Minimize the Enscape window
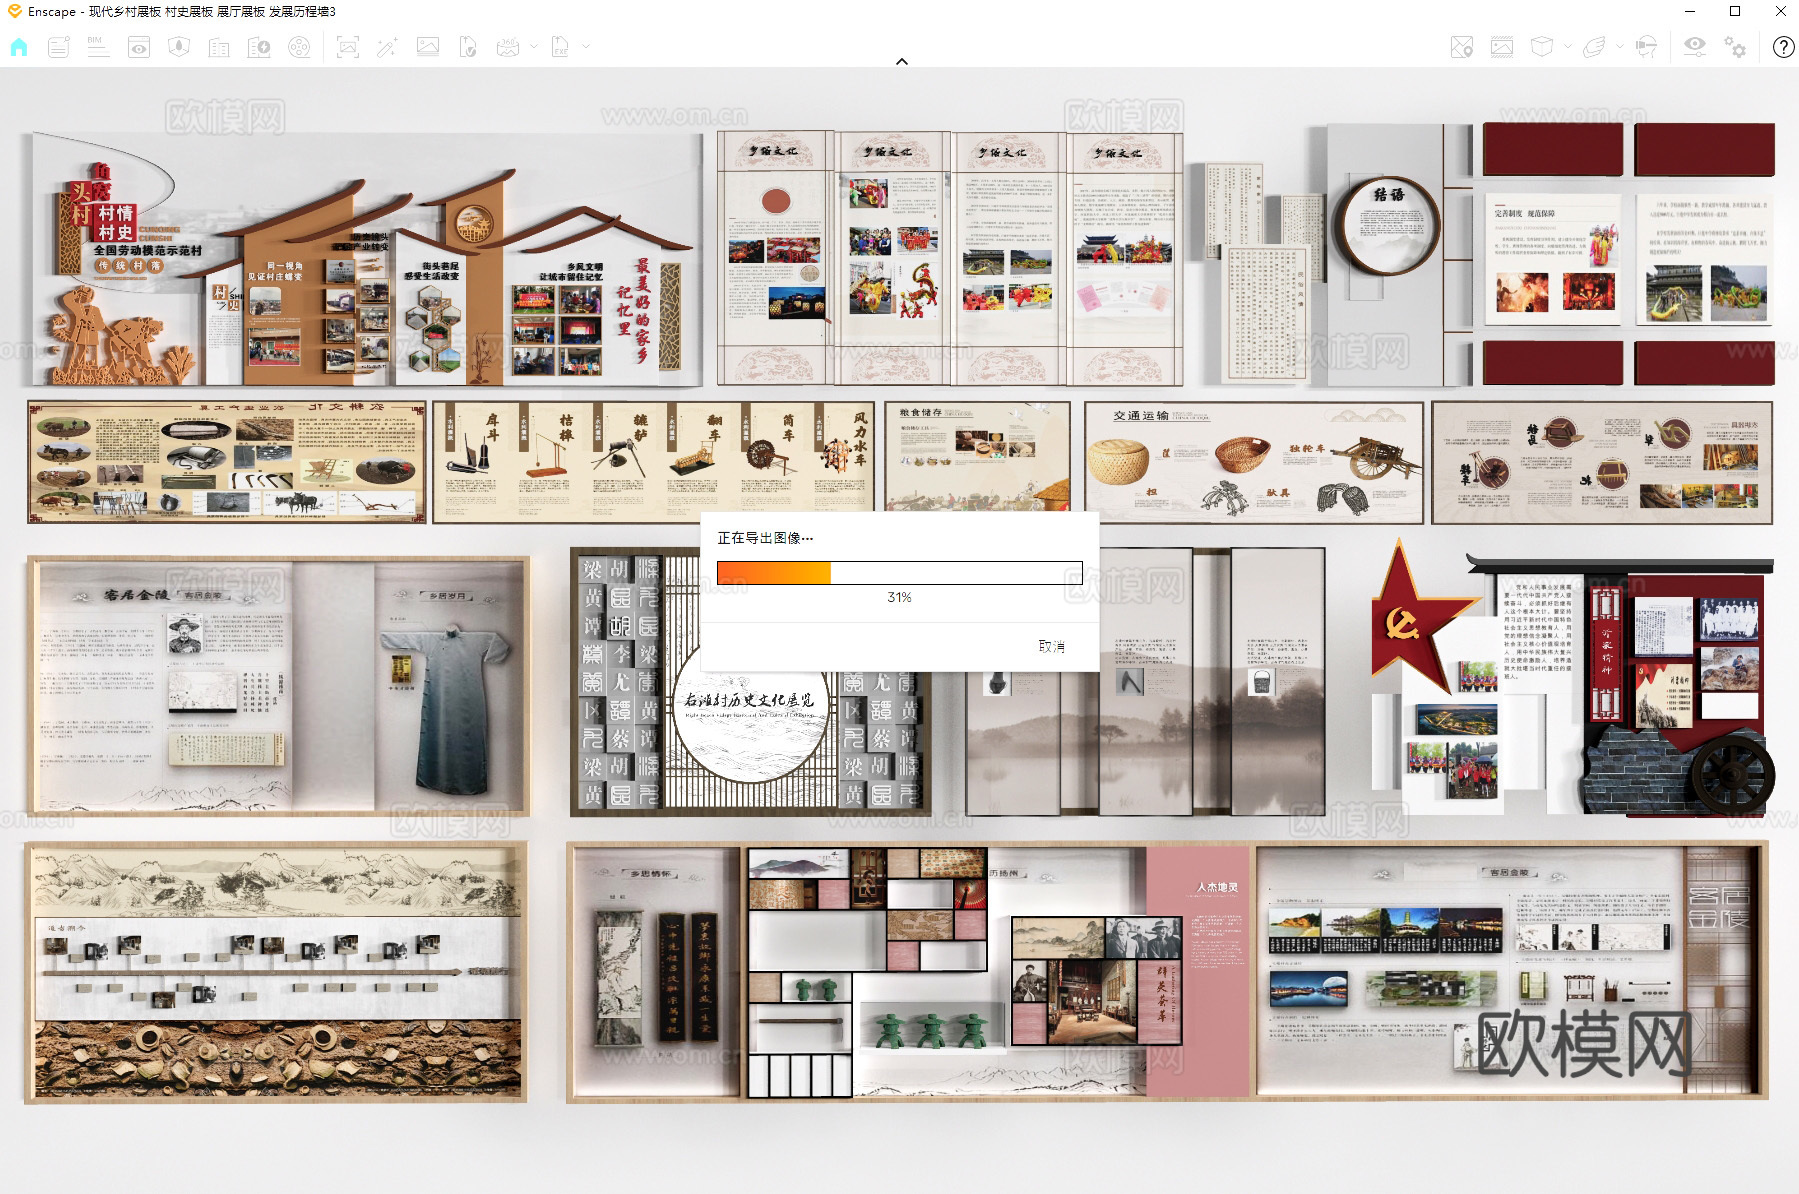The image size is (1799, 1194). pos(1690,11)
